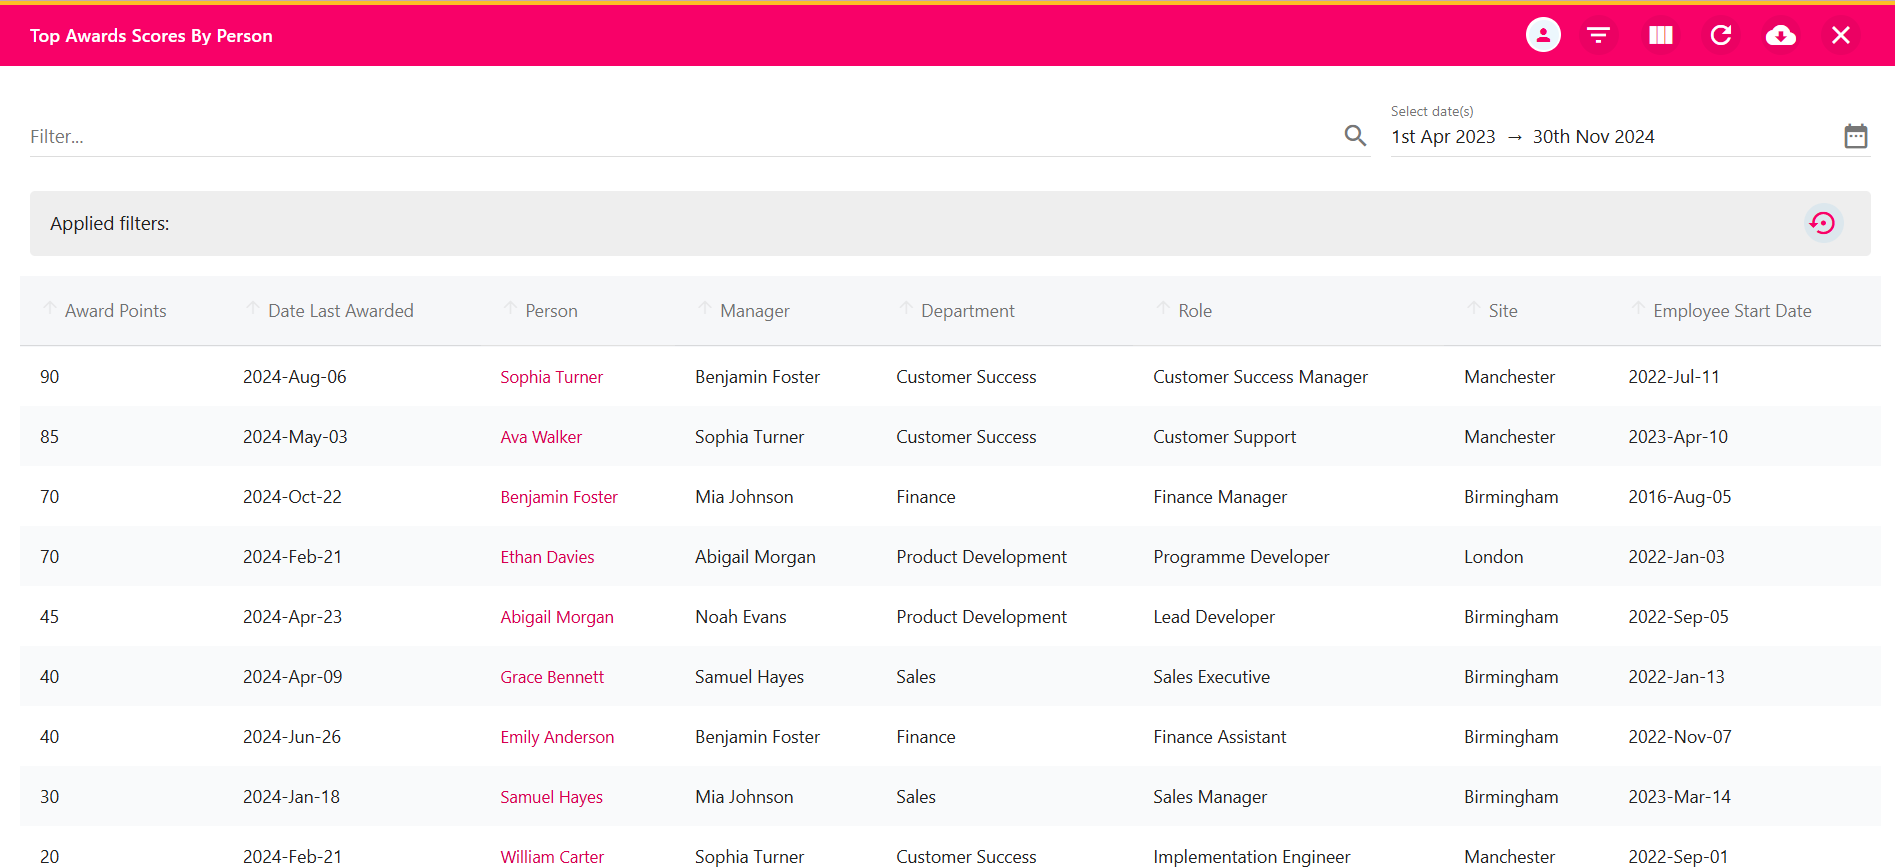Click date 2024-Jan-18
This screenshot has height=868, width=1895.
[291, 797]
